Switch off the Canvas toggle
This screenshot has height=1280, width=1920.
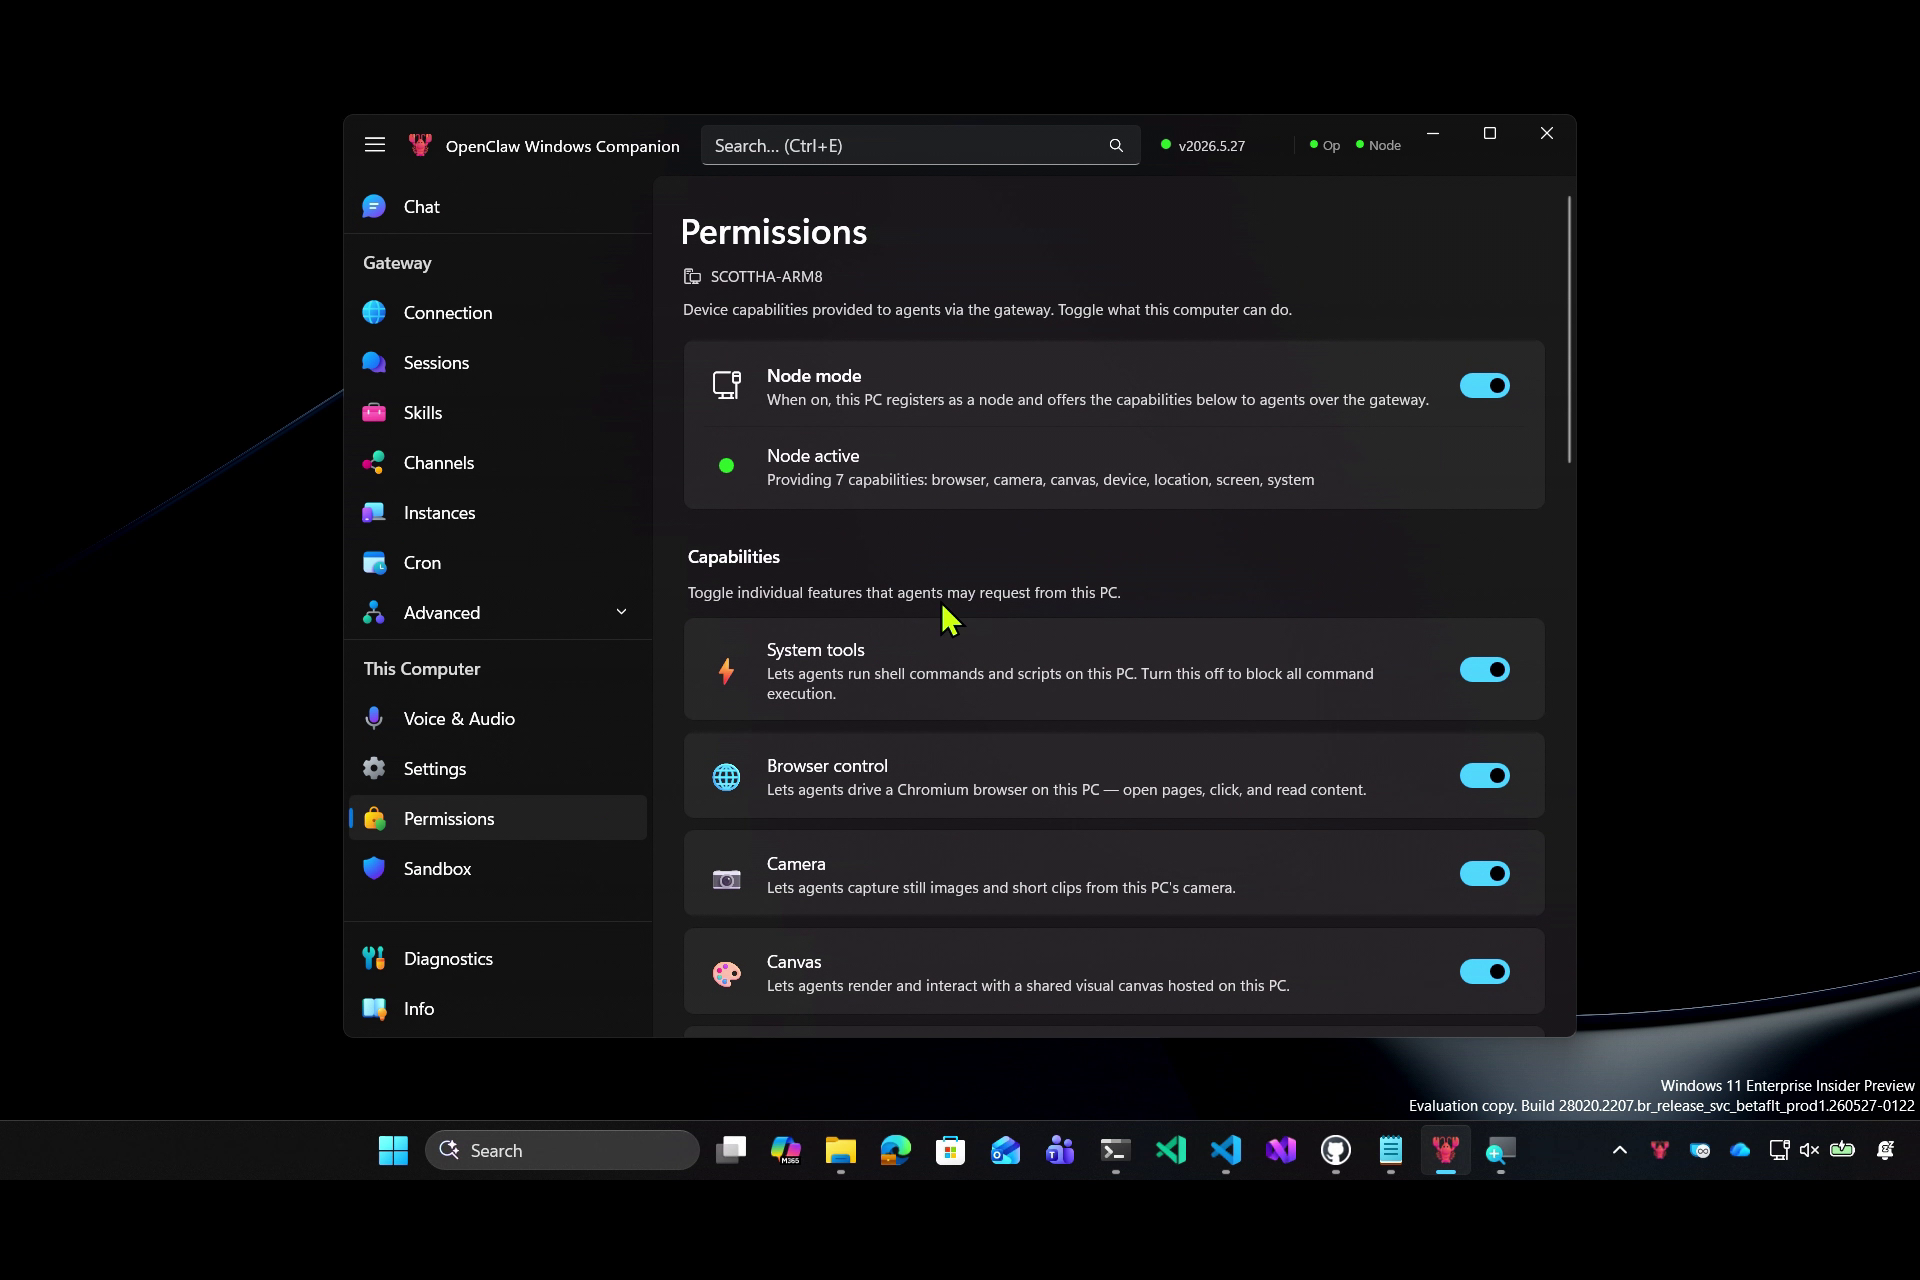(1485, 971)
